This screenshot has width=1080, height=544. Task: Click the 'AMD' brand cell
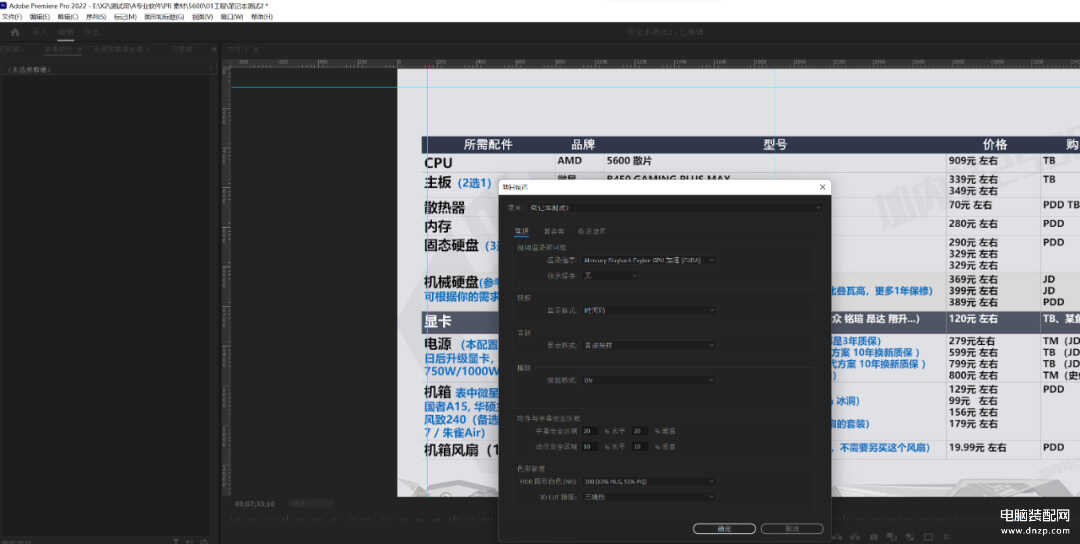570,160
